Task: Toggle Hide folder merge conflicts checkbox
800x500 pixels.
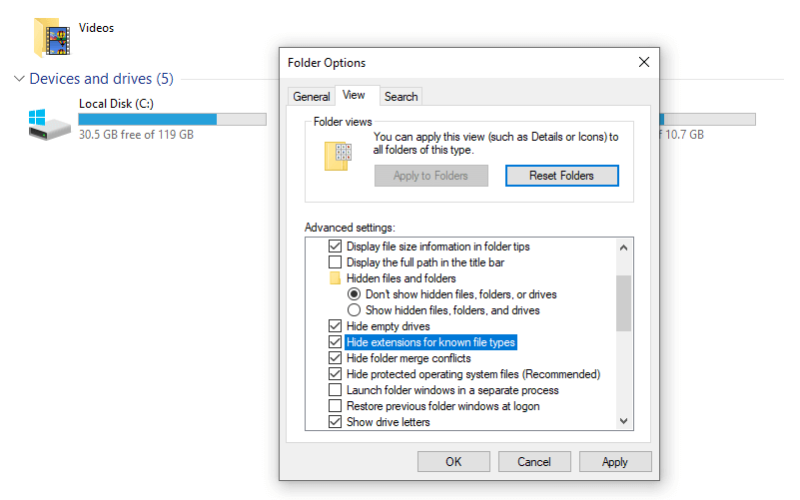Action: [x=335, y=358]
